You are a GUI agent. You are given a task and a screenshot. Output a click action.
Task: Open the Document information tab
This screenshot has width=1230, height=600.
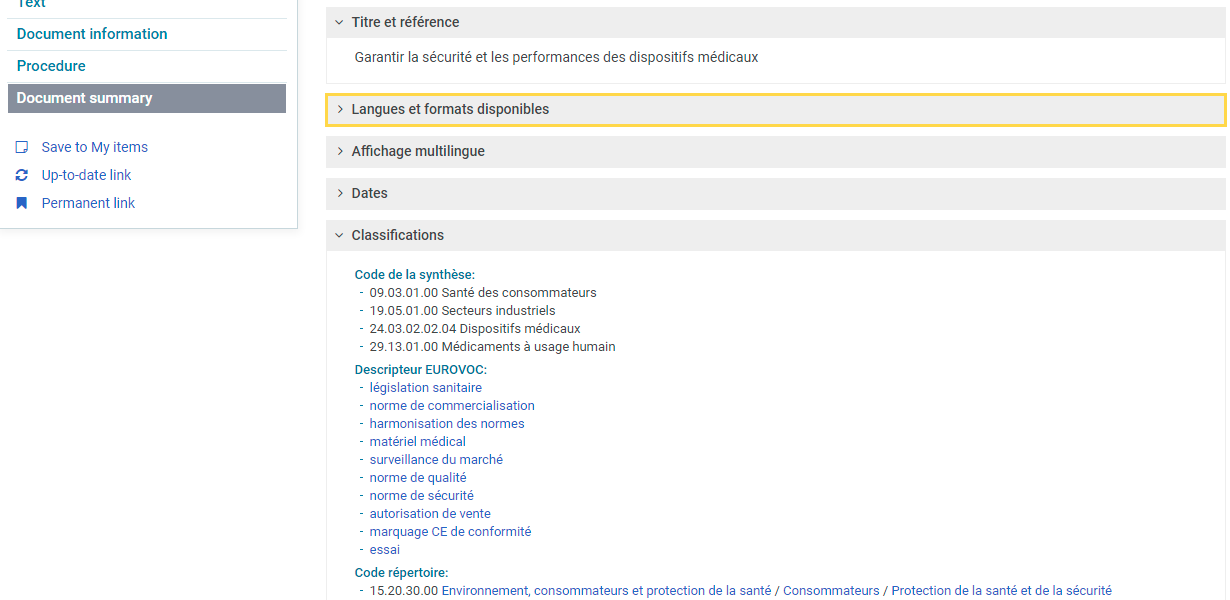click(x=92, y=34)
